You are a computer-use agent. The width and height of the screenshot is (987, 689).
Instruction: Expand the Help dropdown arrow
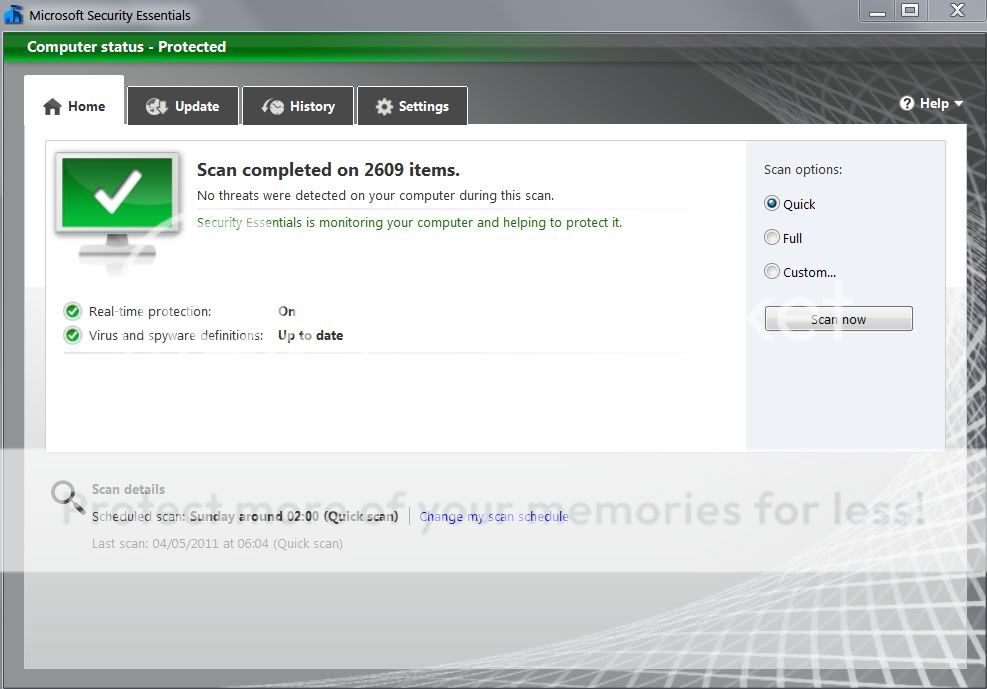959,103
